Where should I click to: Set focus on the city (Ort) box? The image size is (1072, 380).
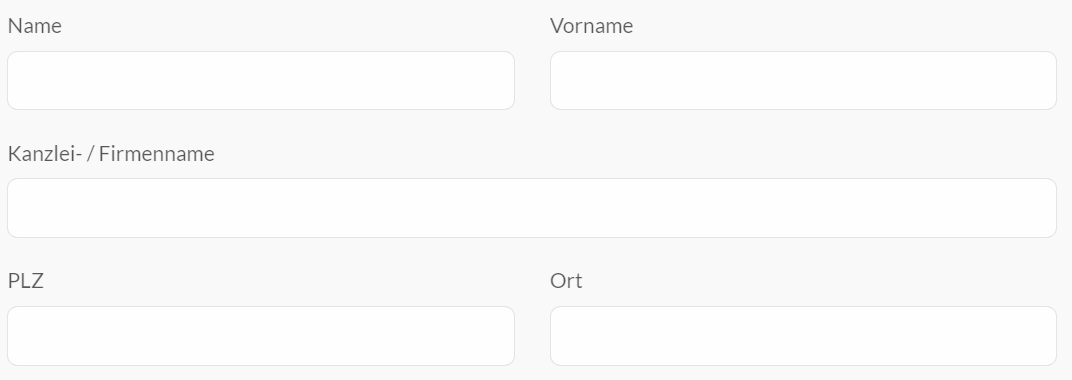tap(803, 336)
